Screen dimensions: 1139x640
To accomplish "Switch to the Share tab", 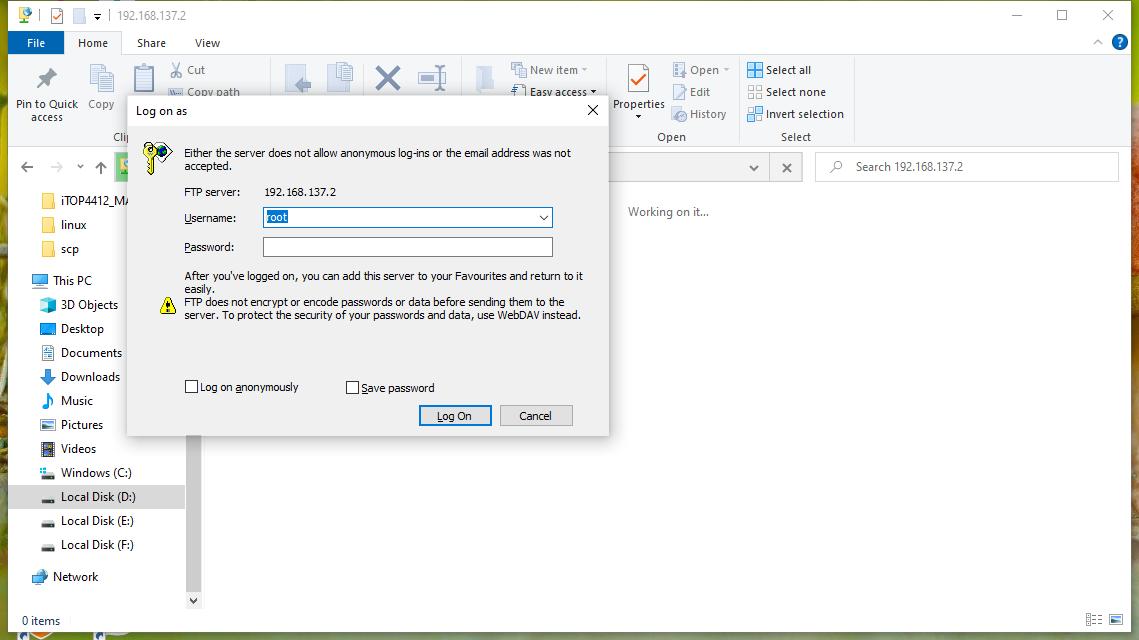I will tap(151, 43).
